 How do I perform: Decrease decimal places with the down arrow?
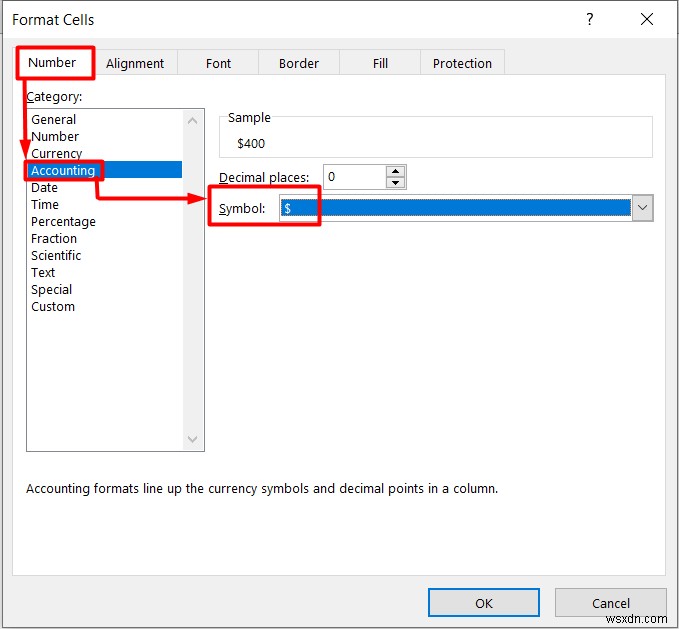point(395,182)
